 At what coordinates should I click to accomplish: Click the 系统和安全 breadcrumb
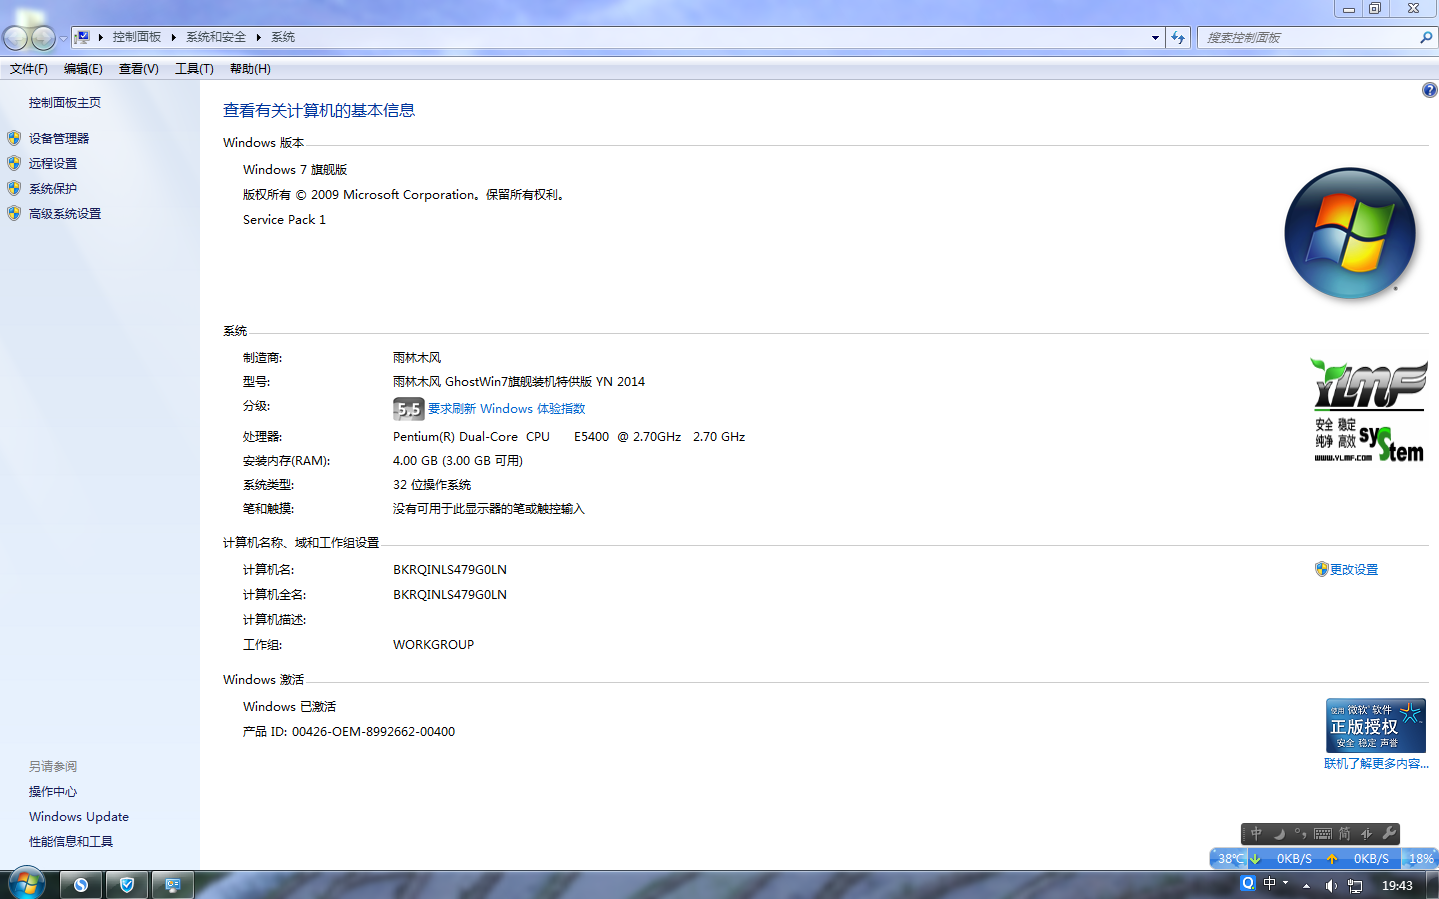coord(216,37)
